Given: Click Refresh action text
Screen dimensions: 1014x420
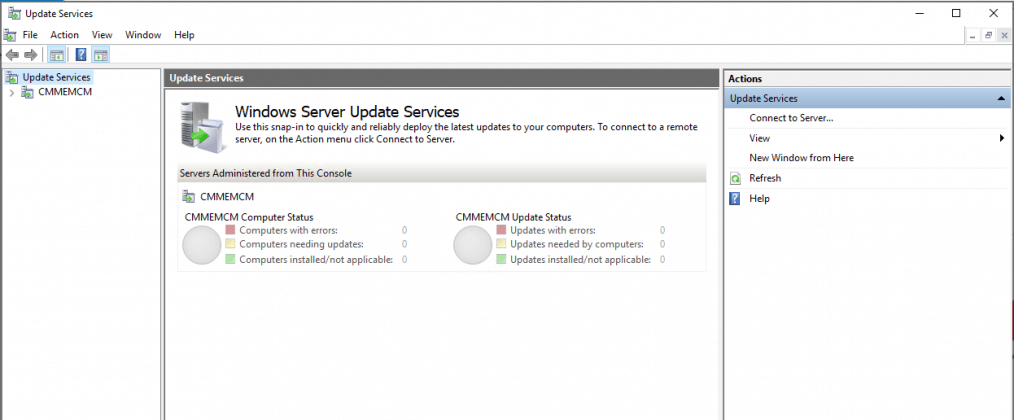Looking at the screenshot, I should pyautogui.click(x=765, y=178).
